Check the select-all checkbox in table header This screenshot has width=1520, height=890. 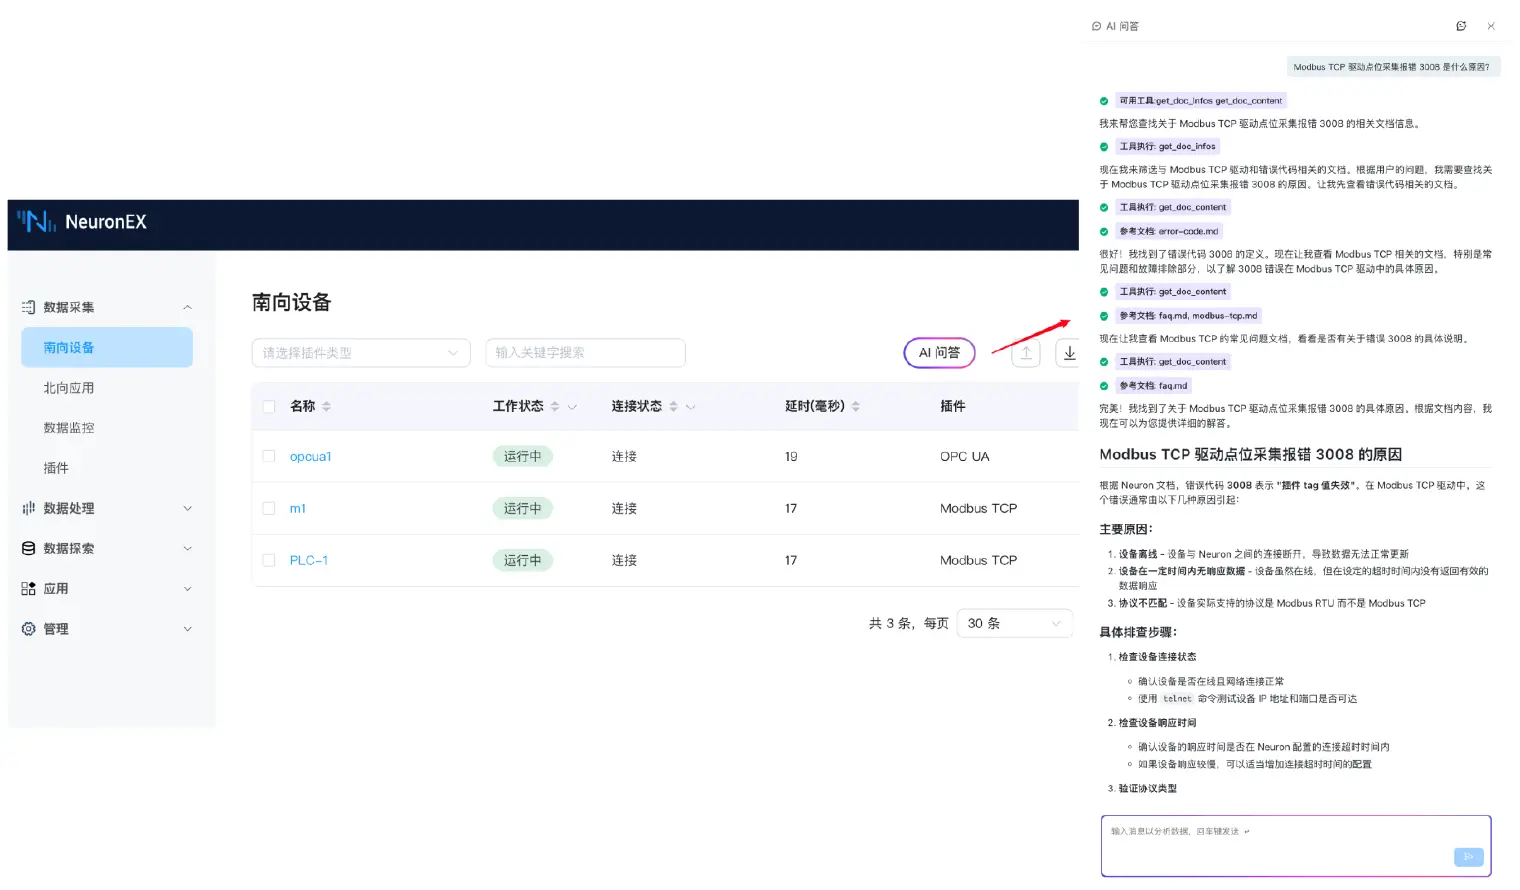click(269, 407)
